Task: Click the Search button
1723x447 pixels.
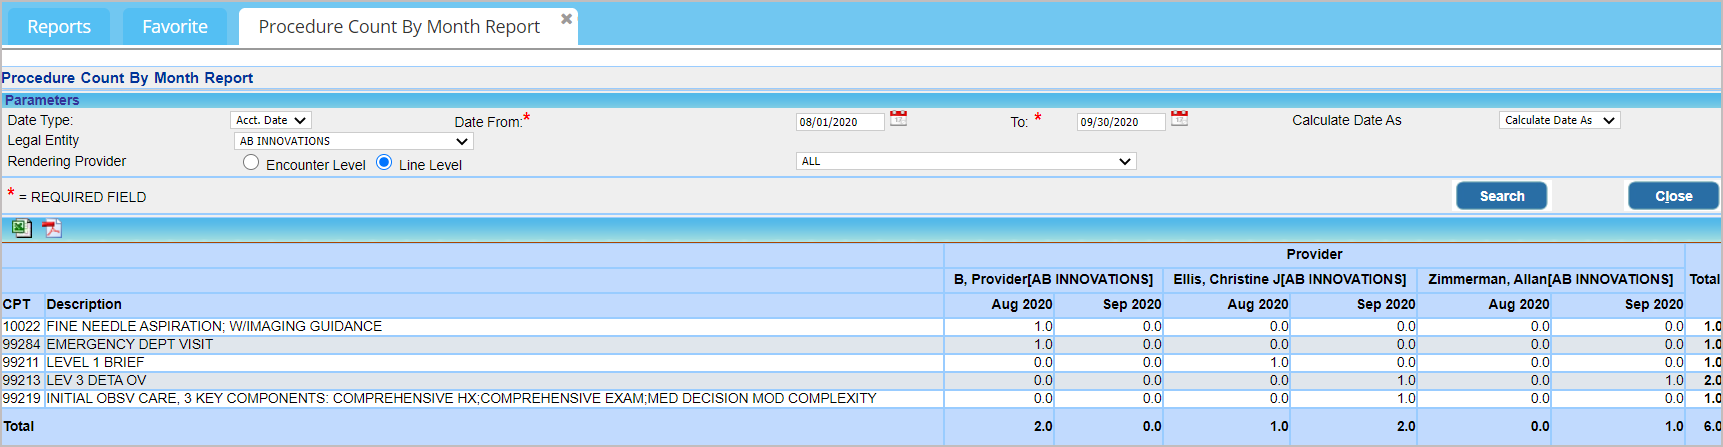Action: pos(1501,196)
